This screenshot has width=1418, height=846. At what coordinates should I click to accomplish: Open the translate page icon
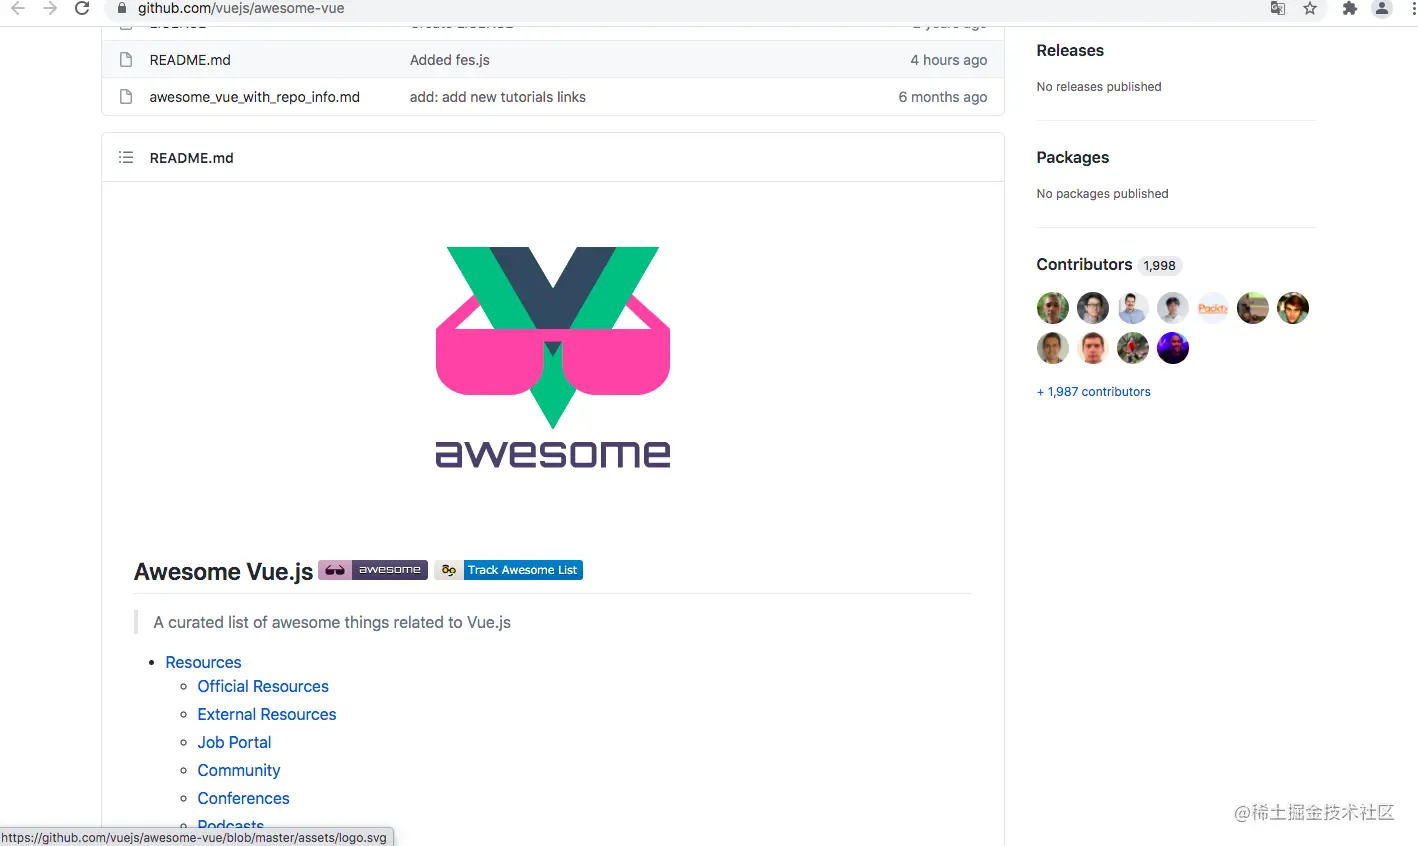pos(1277,8)
